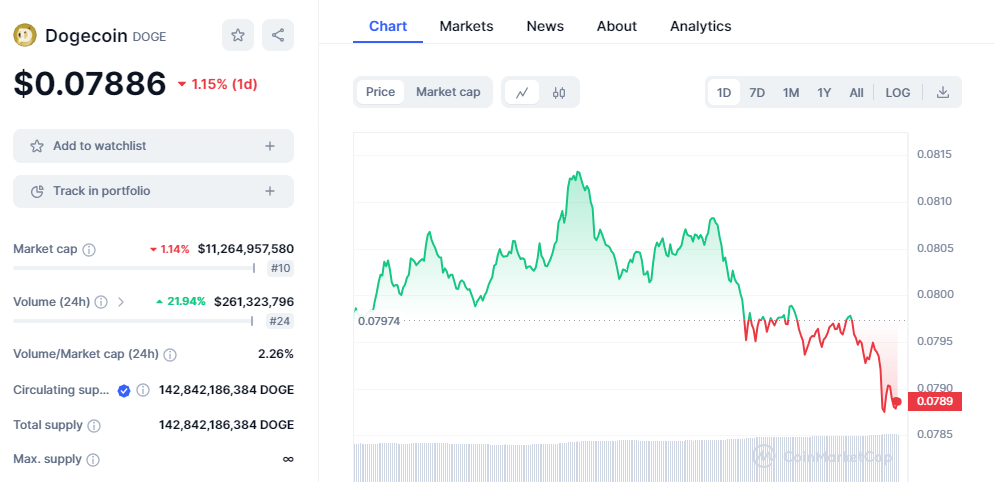Click the green price peak on the chart
This screenshot has width=995, height=482.
pos(577,173)
